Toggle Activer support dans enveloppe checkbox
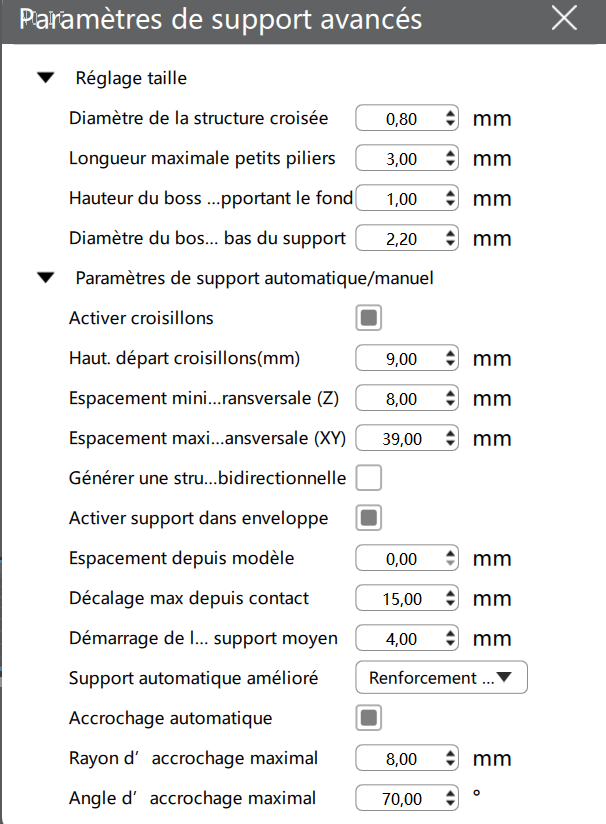The height and width of the screenshot is (824, 606). tap(369, 518)
